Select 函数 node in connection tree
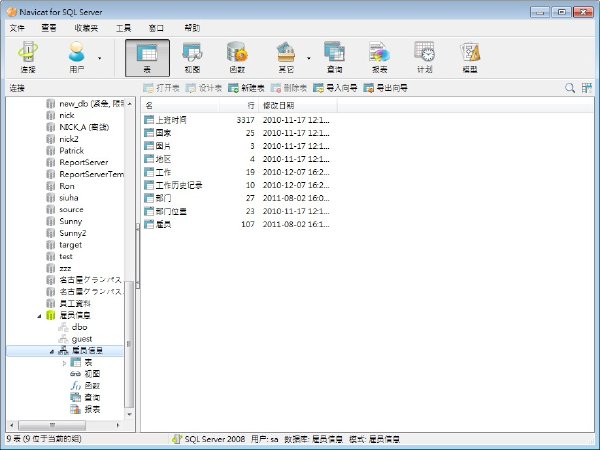This screenshot has width=600, height=450. [x=92, y=386]
